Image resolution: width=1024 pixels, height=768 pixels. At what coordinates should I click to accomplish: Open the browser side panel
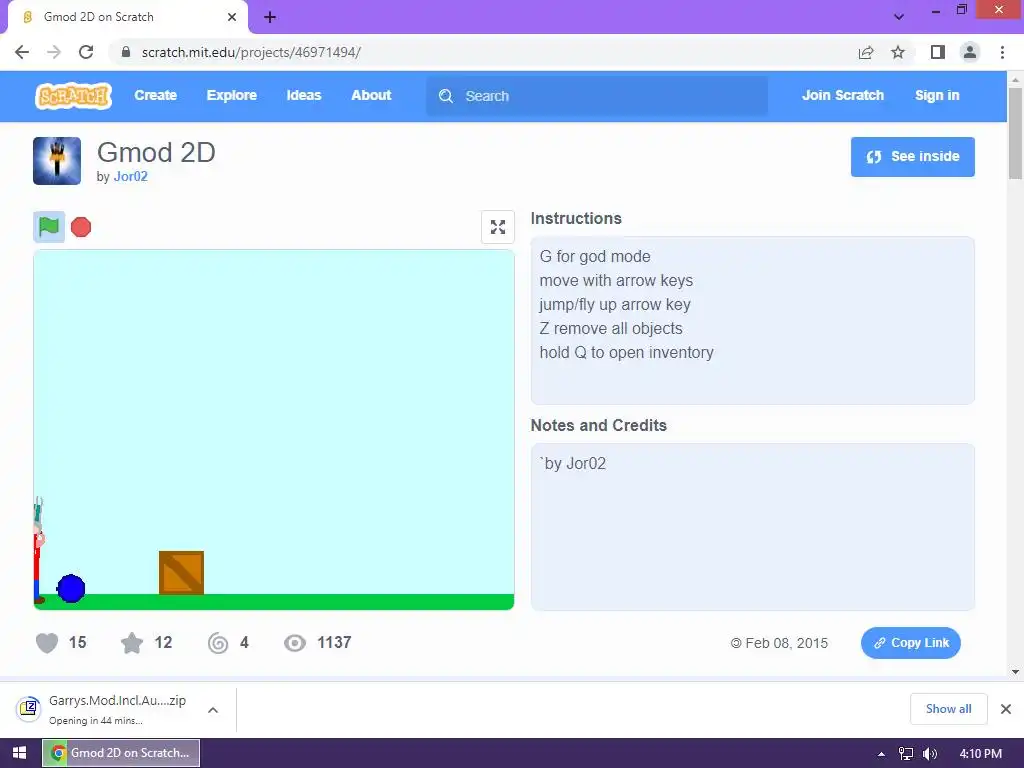pos(938,52)
